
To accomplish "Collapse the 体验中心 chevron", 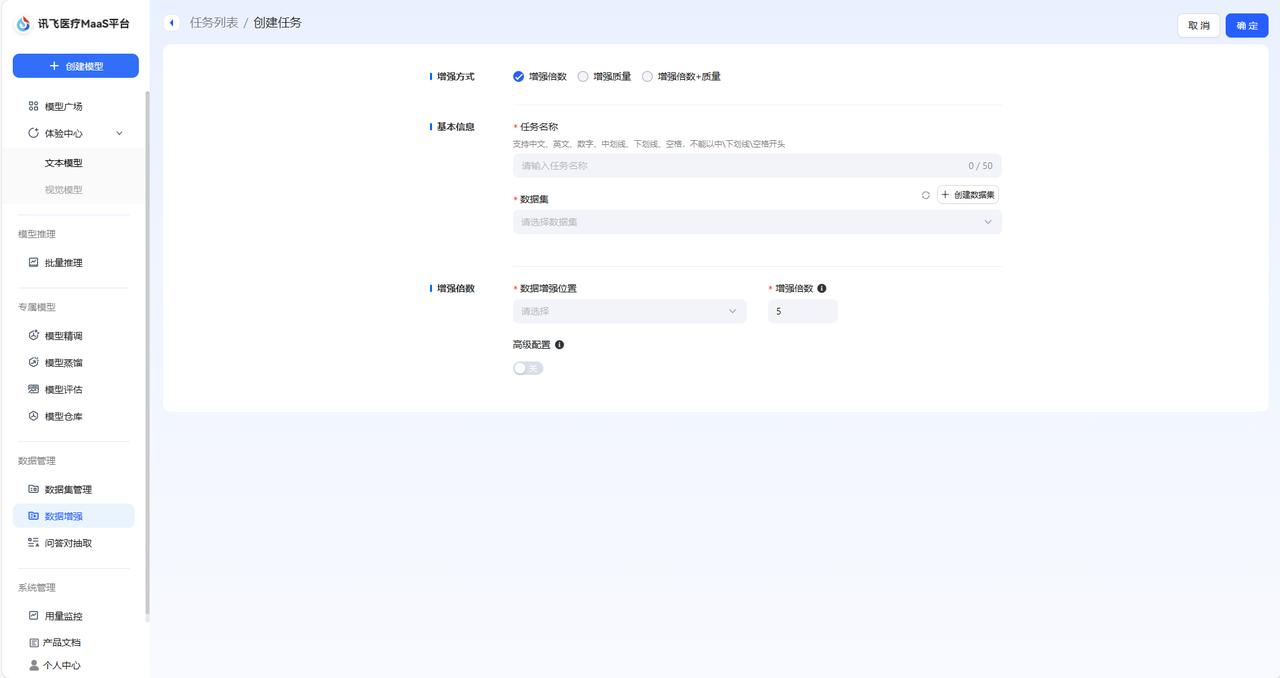I will 119,133.
